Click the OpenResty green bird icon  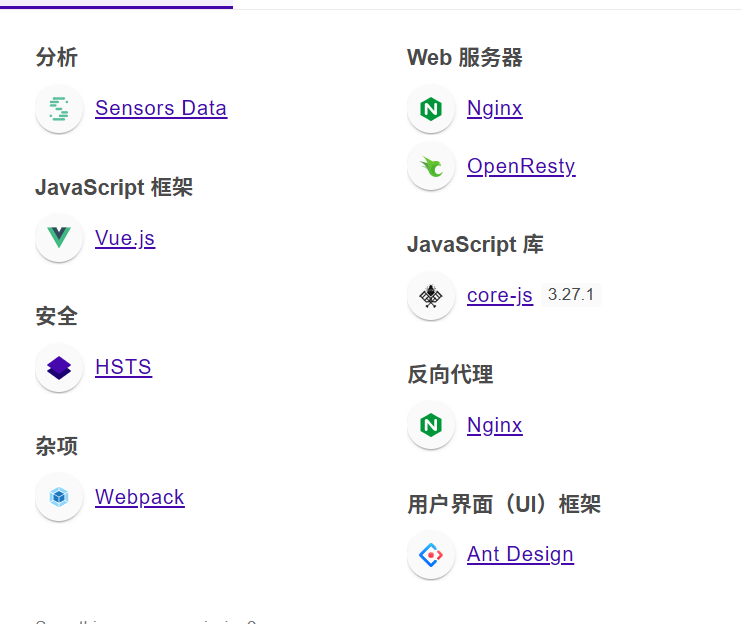point(431,167)
